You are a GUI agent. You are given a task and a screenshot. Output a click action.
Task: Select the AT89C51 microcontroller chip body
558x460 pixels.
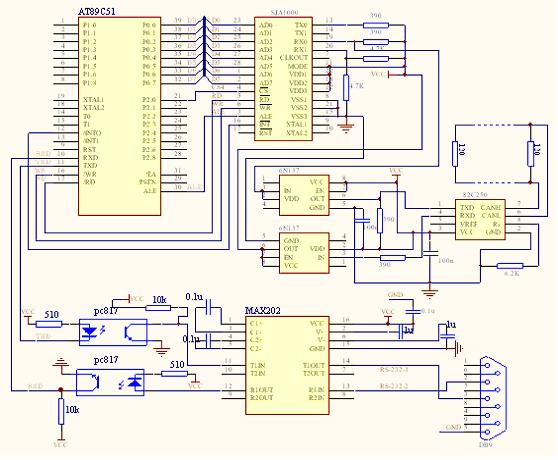(120, 116)
